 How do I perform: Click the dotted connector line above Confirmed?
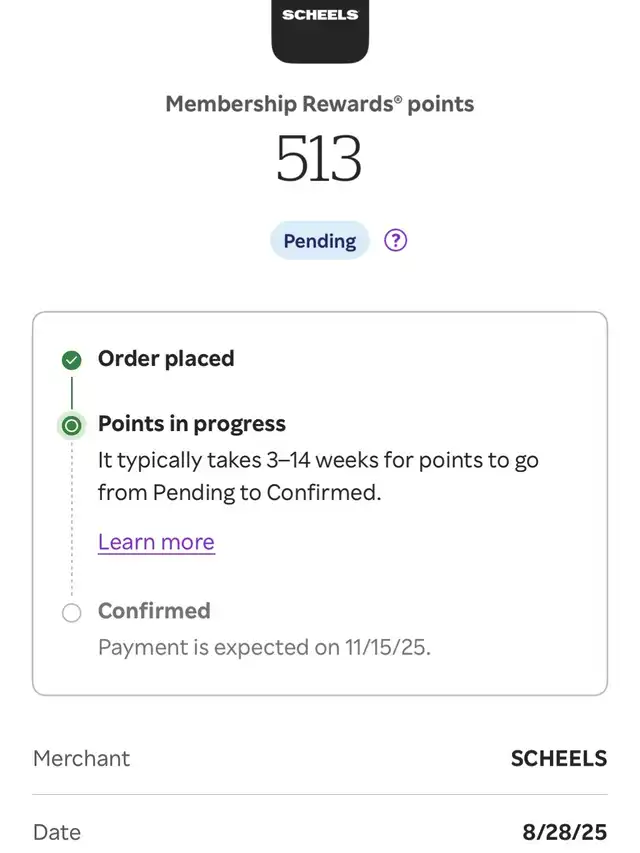[x=71, y=520]
